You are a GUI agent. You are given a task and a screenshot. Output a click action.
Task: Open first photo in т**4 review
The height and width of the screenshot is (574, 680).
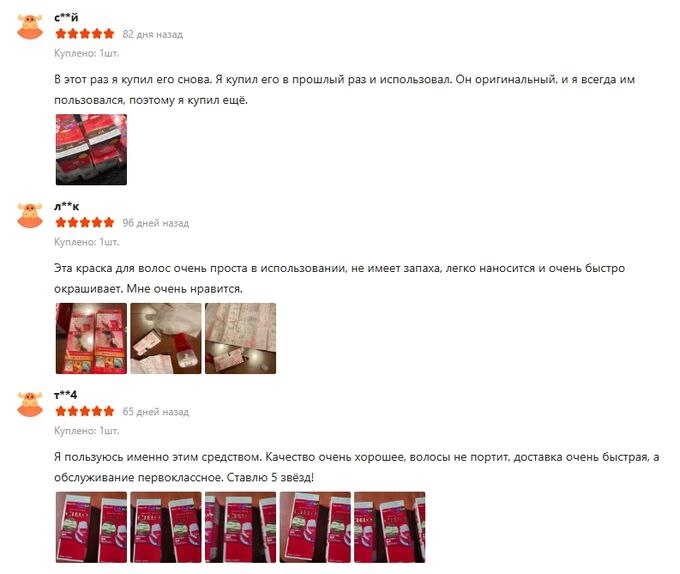[x=91, y=527]
